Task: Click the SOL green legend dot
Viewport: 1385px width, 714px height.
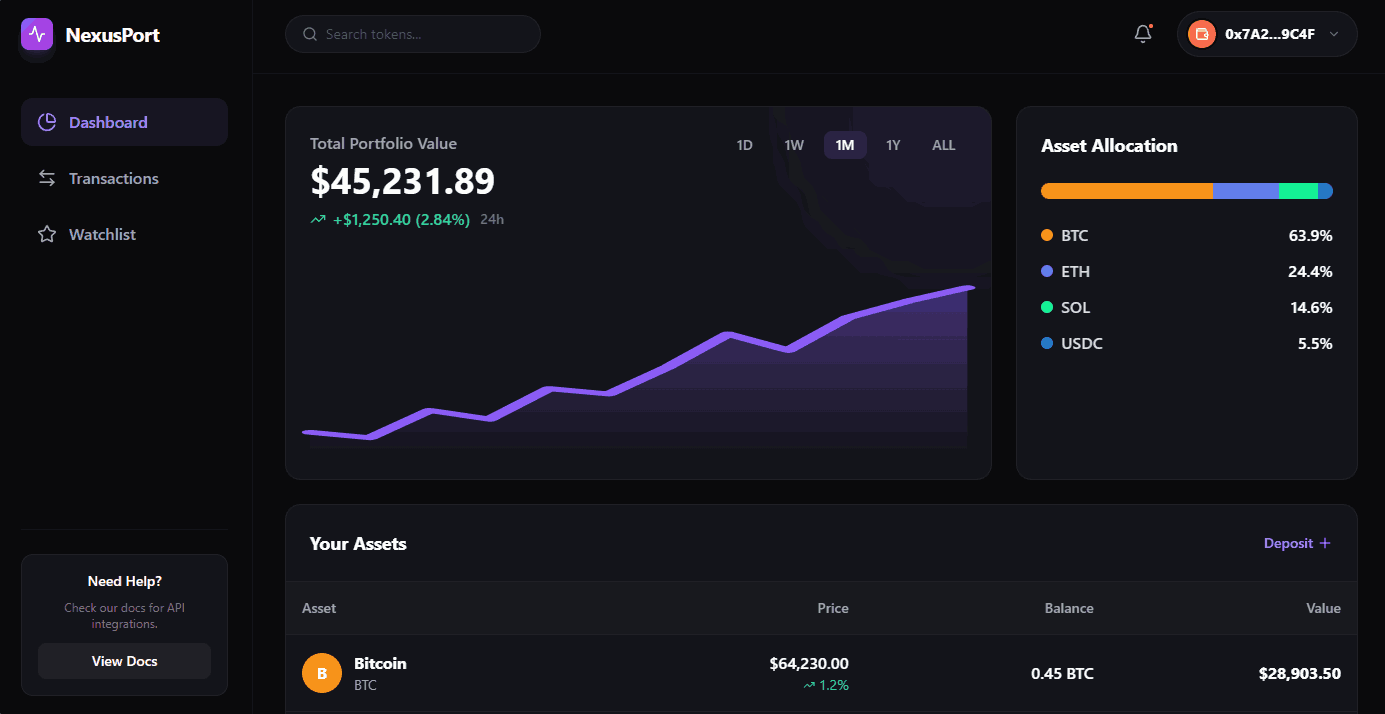Action: 1047,307
